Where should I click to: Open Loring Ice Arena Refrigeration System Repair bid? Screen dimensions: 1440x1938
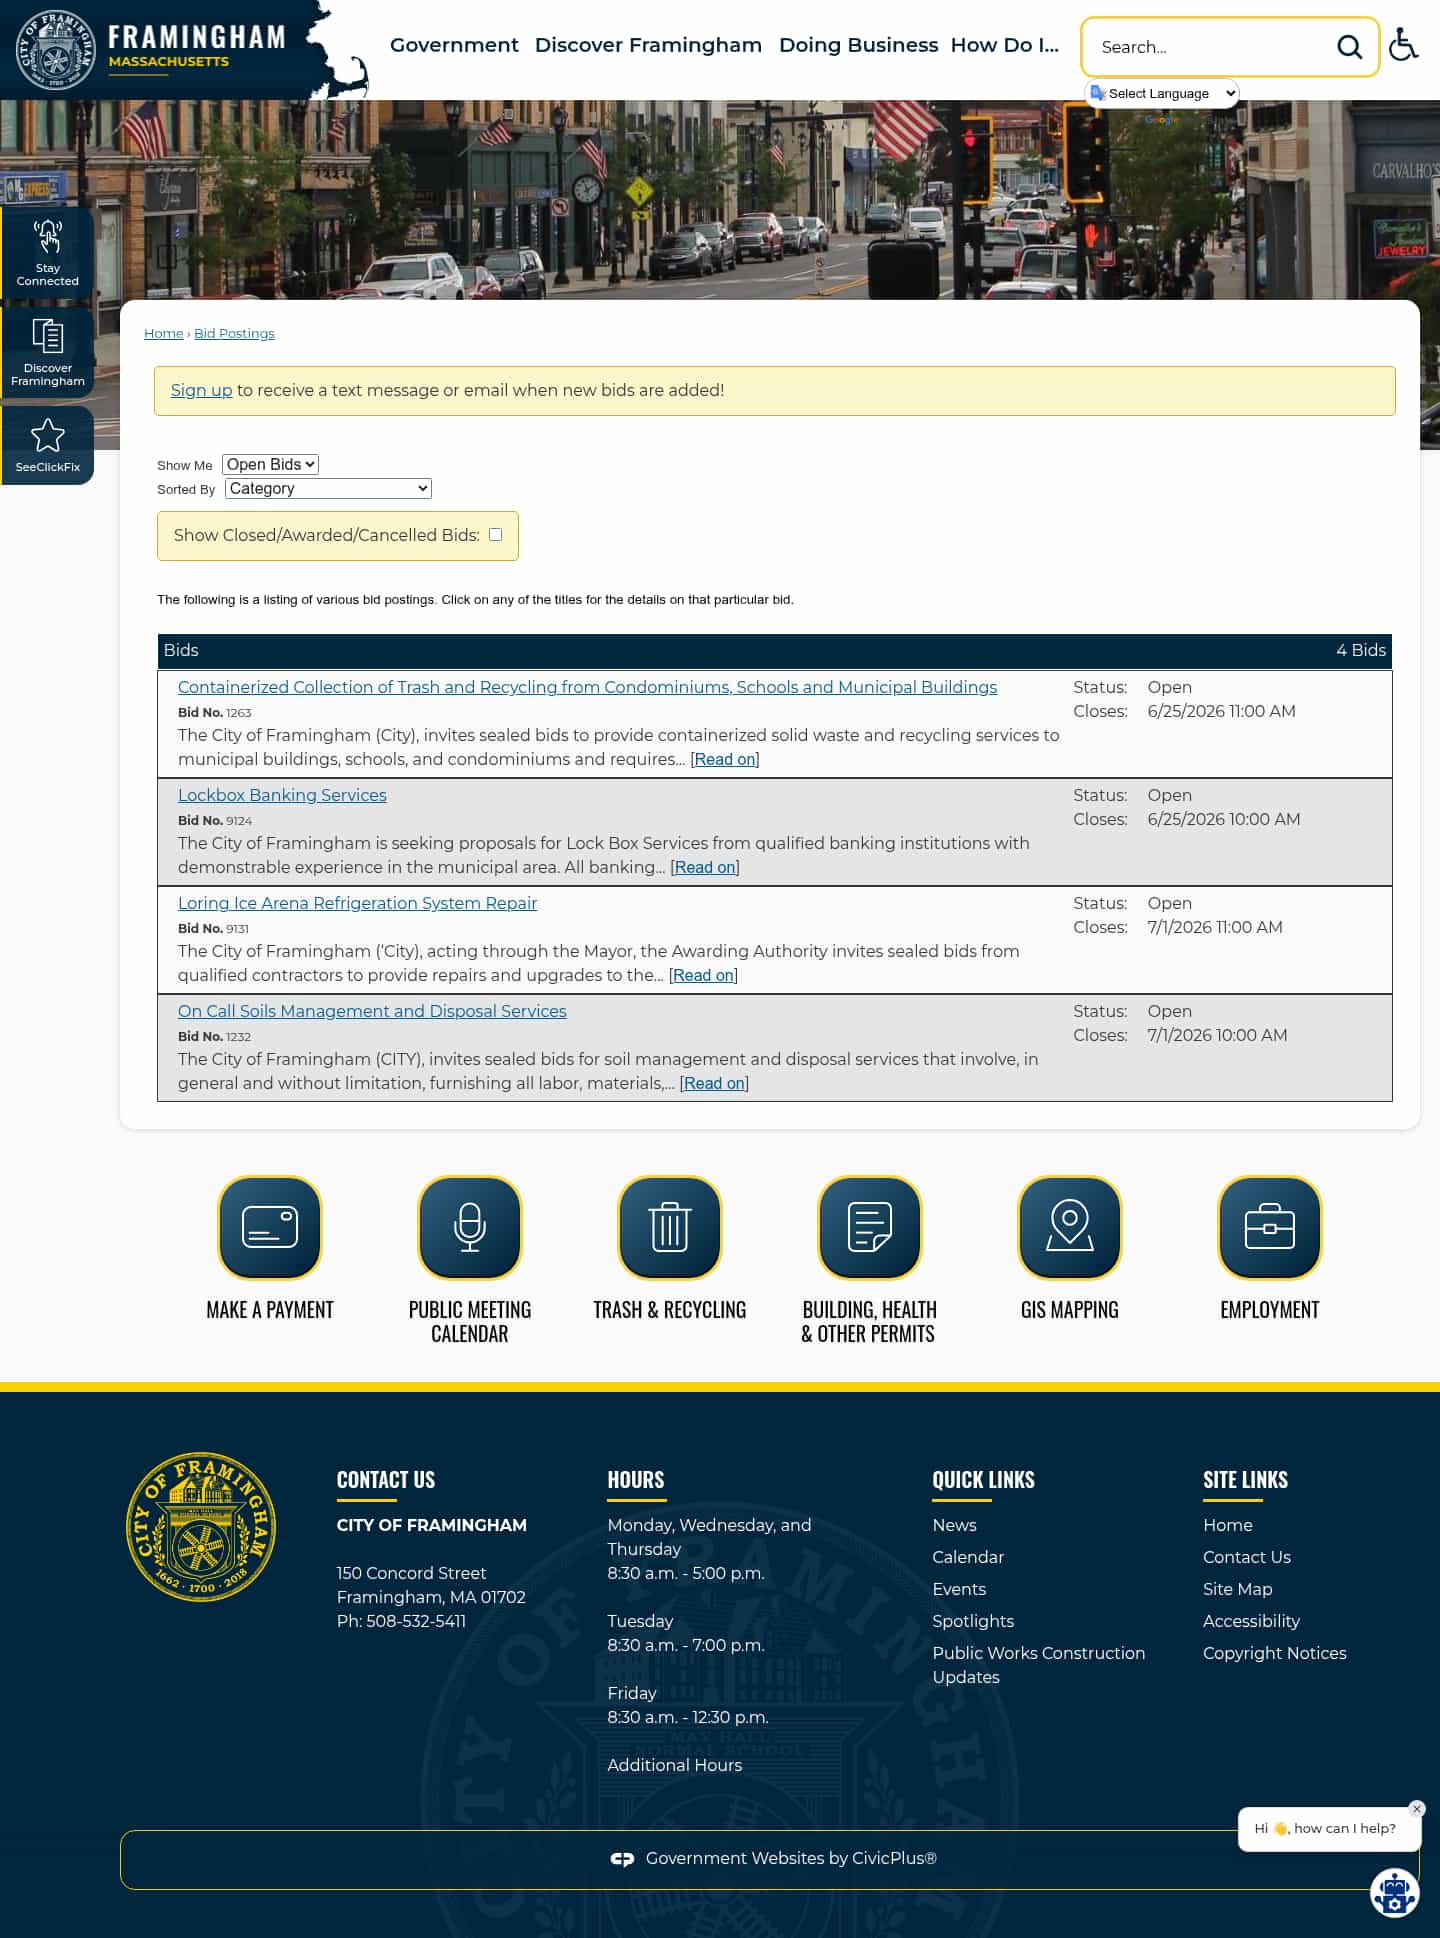coord(357,903)
